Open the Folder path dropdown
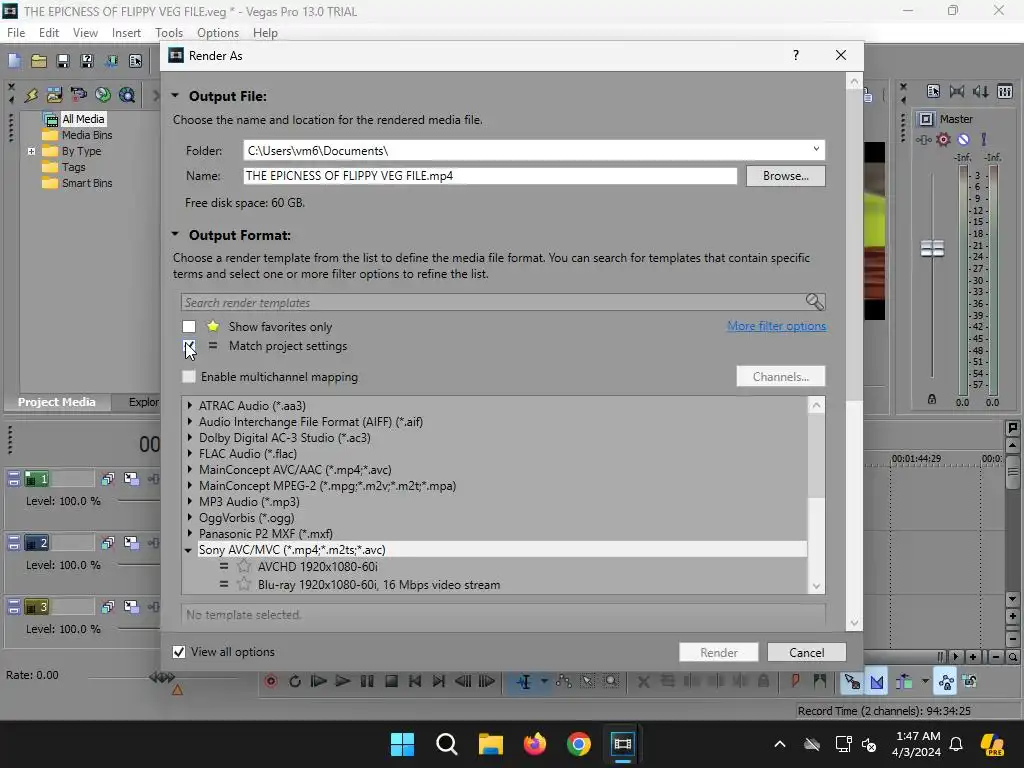 (x=816, y=150)
